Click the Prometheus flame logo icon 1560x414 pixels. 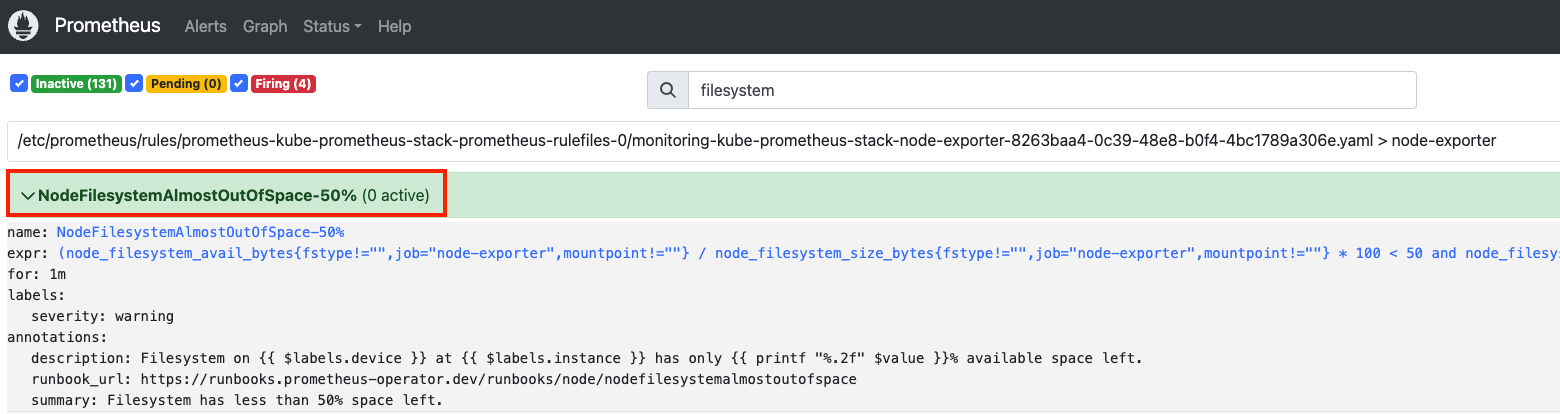[23, 26]
